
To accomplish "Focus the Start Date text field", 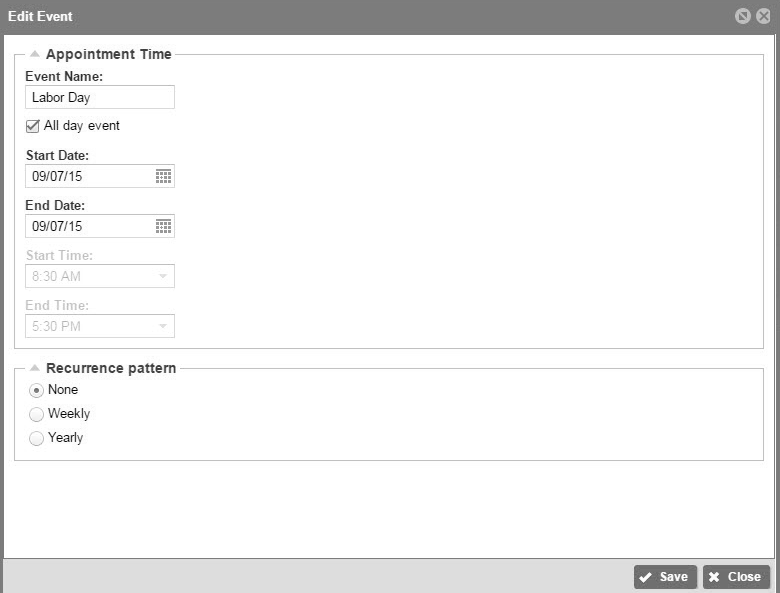I will (90, 176).
